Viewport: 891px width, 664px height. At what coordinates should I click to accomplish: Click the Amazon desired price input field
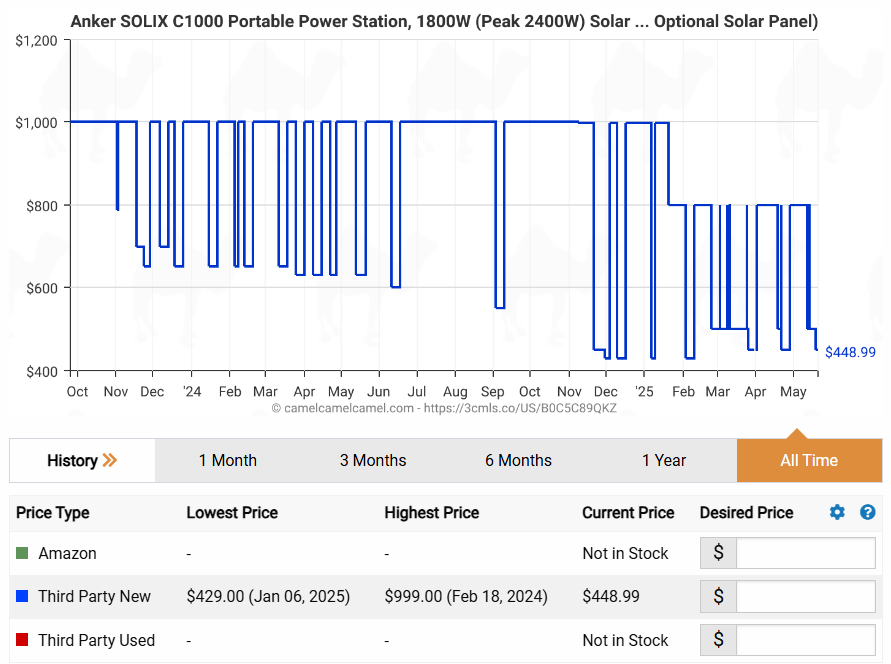click(805, 553)
